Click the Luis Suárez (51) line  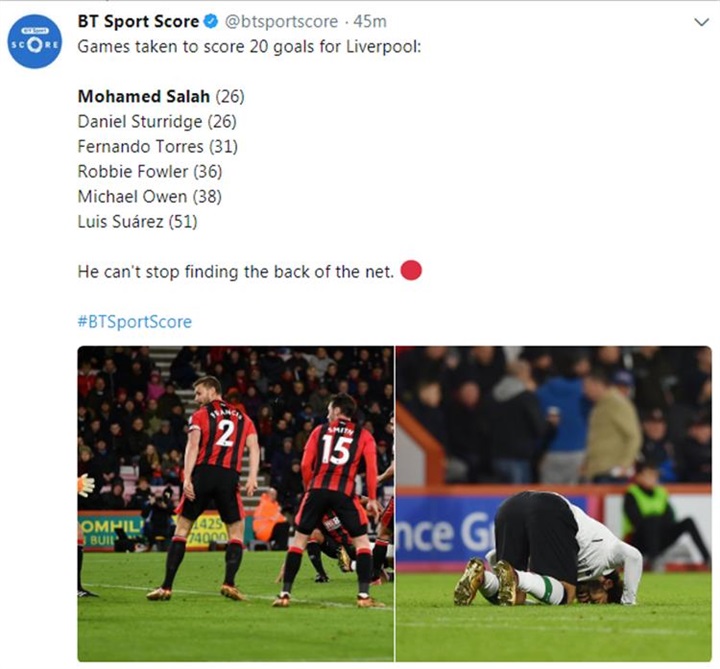point(137,221)
